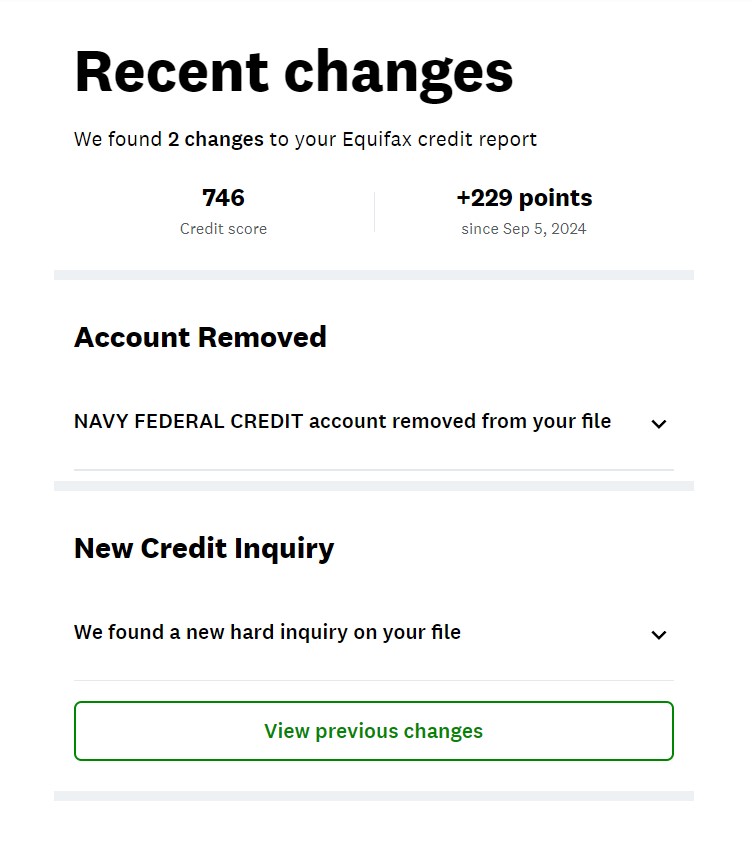Click the New Credit Inquiry section heading
Image resolution: width=752 pixels, height=843 pixels.
click(x=204, y=548)
